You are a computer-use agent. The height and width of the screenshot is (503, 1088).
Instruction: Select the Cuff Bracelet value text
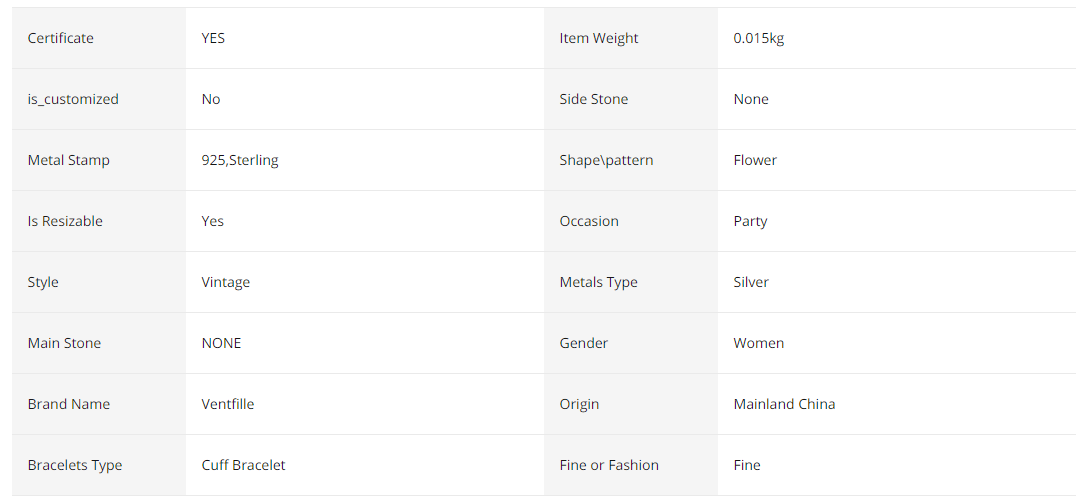[244, 465]
